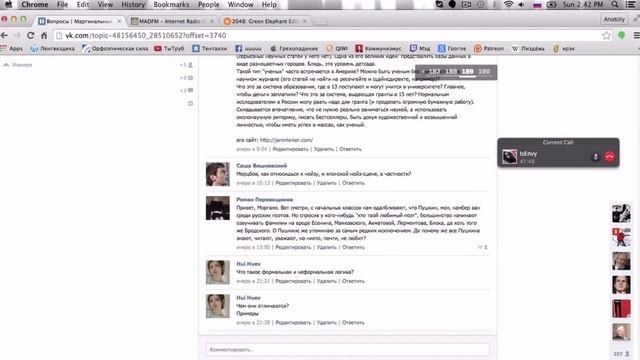
Task: Click Удалить under Роман Перевощиков's post
Action: pyautogui.click(x=327, y=247)
